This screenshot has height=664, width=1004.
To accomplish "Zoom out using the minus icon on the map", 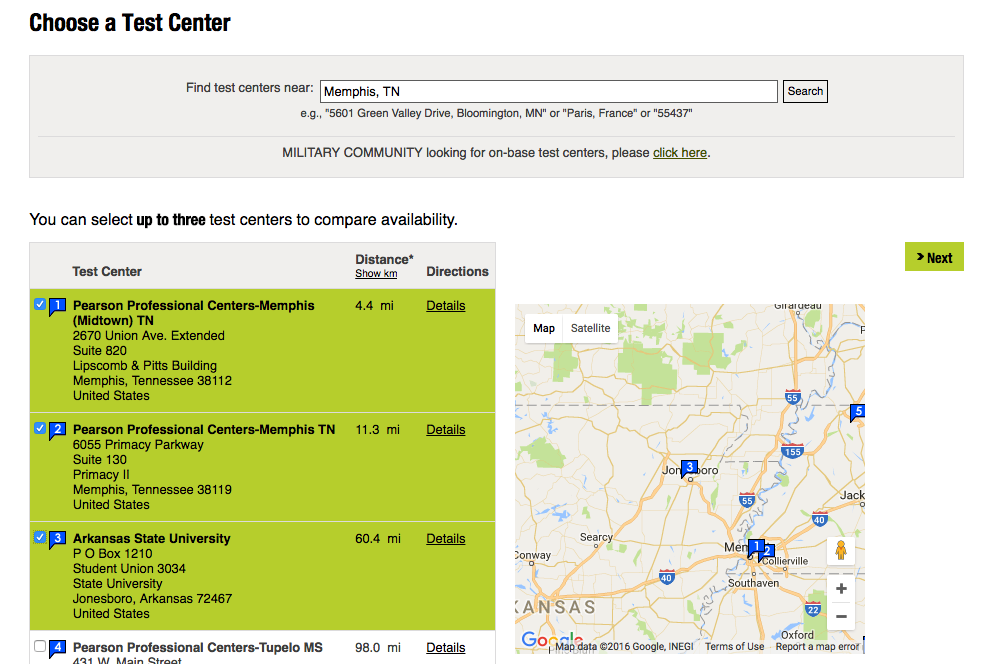I will click(840, 617).
